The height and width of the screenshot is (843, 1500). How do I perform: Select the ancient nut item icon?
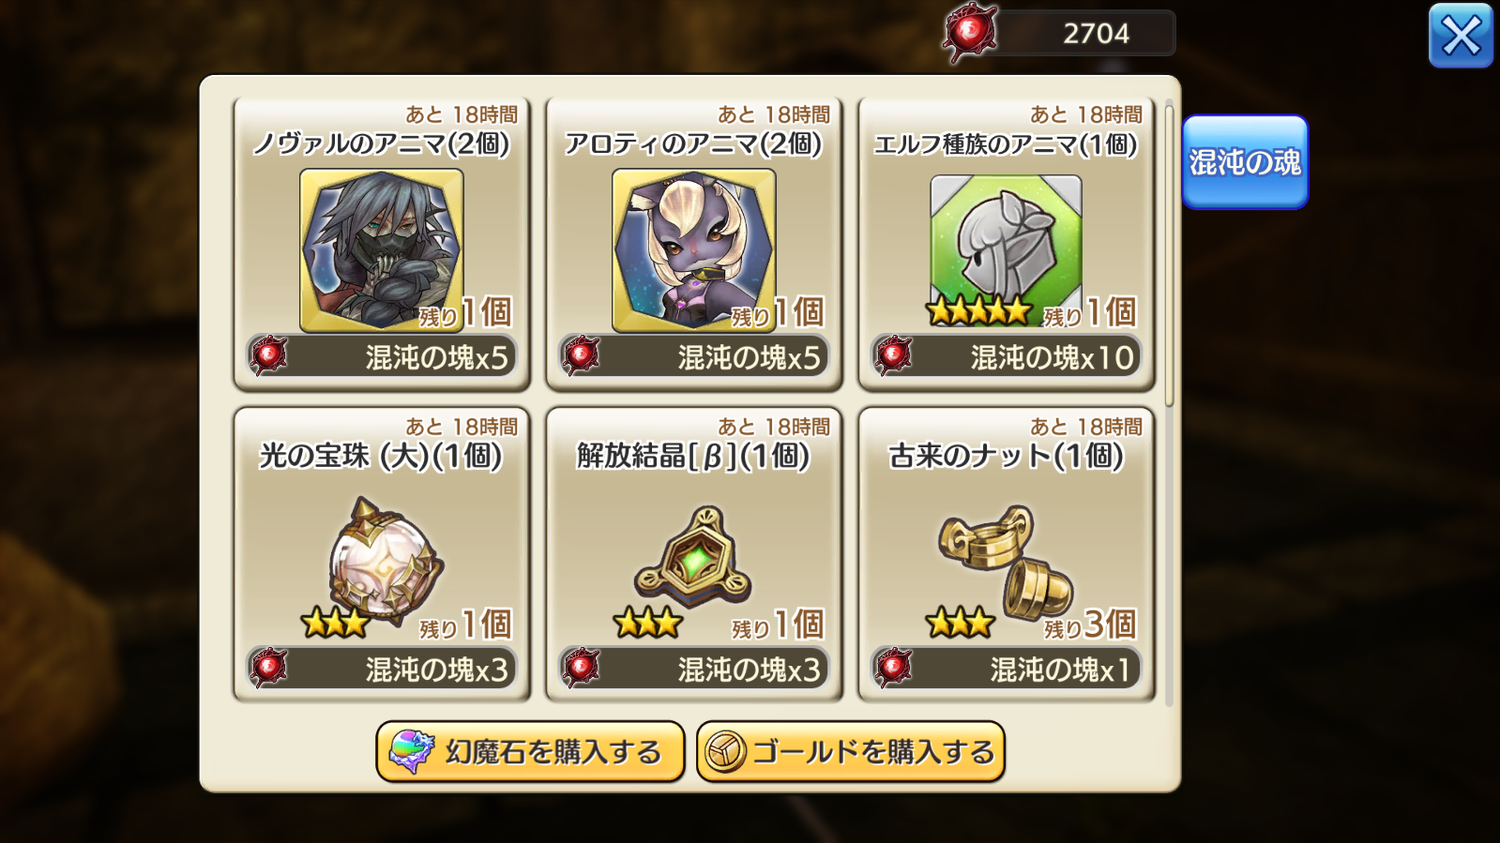(1005, 557)
